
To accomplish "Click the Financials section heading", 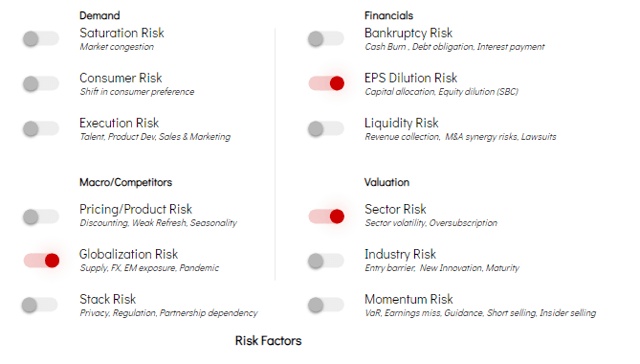I will tap(389, 16).
